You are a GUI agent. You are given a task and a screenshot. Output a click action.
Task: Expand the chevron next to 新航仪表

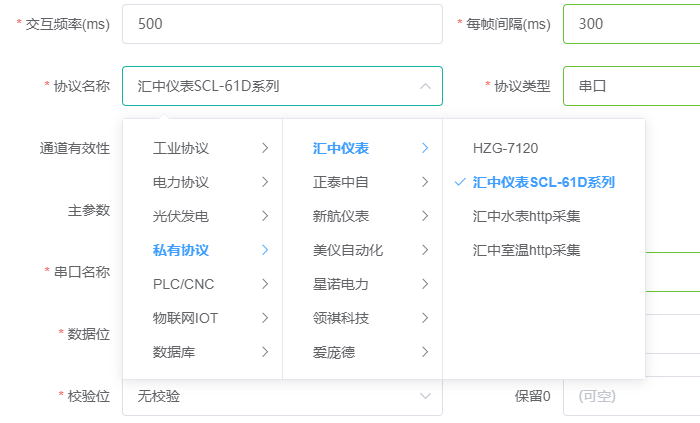425,216
